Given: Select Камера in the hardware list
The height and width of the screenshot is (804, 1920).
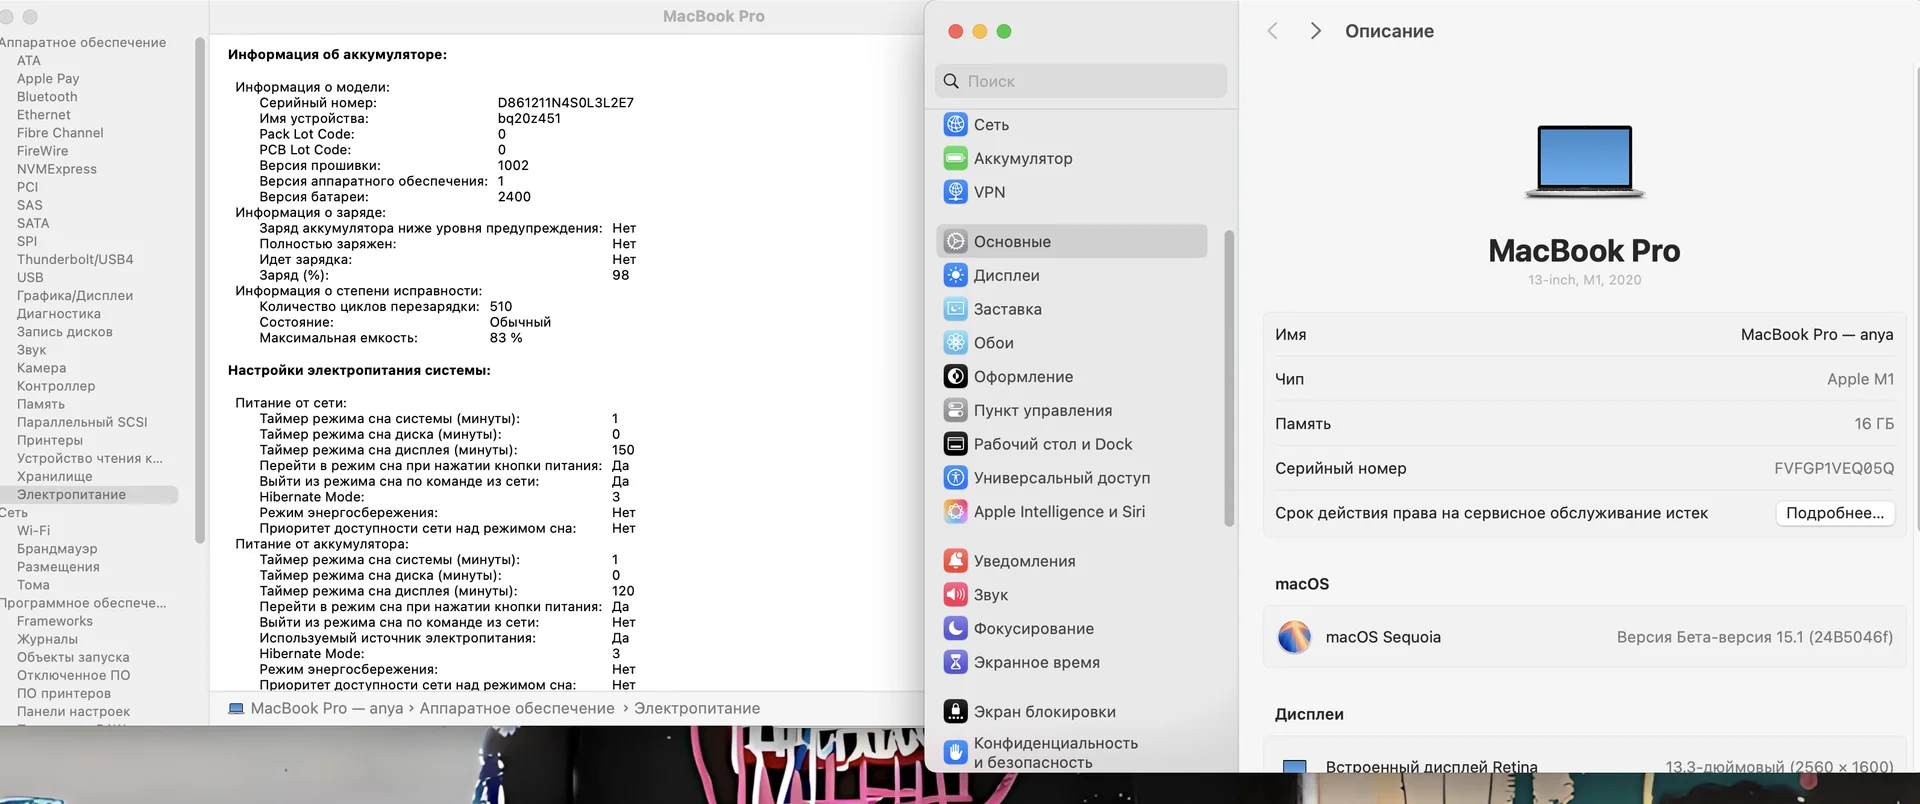Looking at the screenshot, I should 42,369.
